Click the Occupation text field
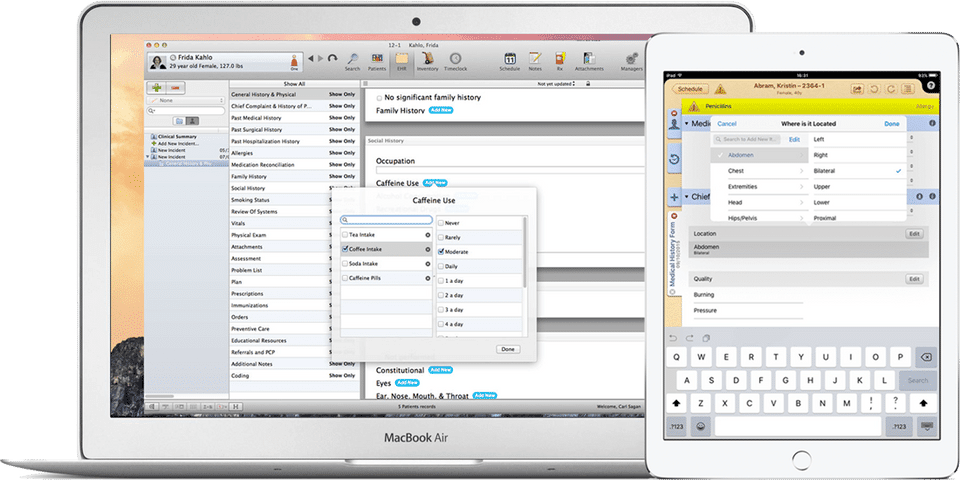 click(510, 170)
